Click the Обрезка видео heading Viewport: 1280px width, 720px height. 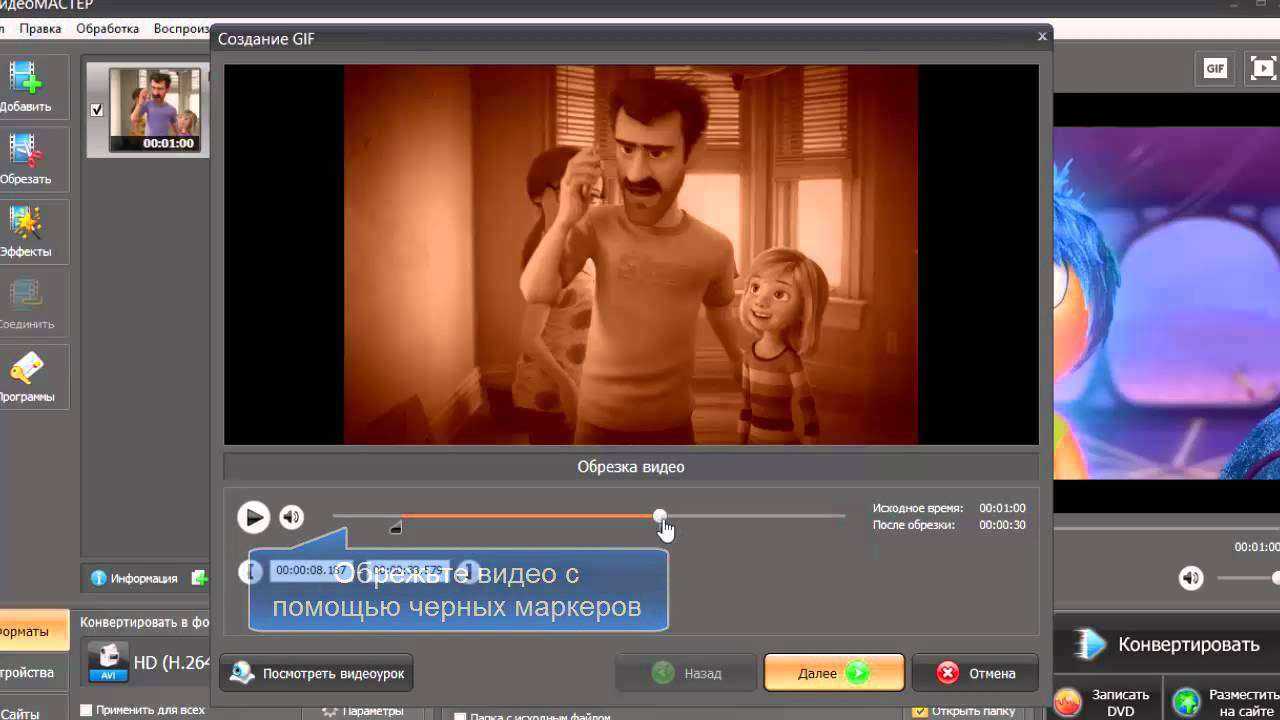click(631, 467)
